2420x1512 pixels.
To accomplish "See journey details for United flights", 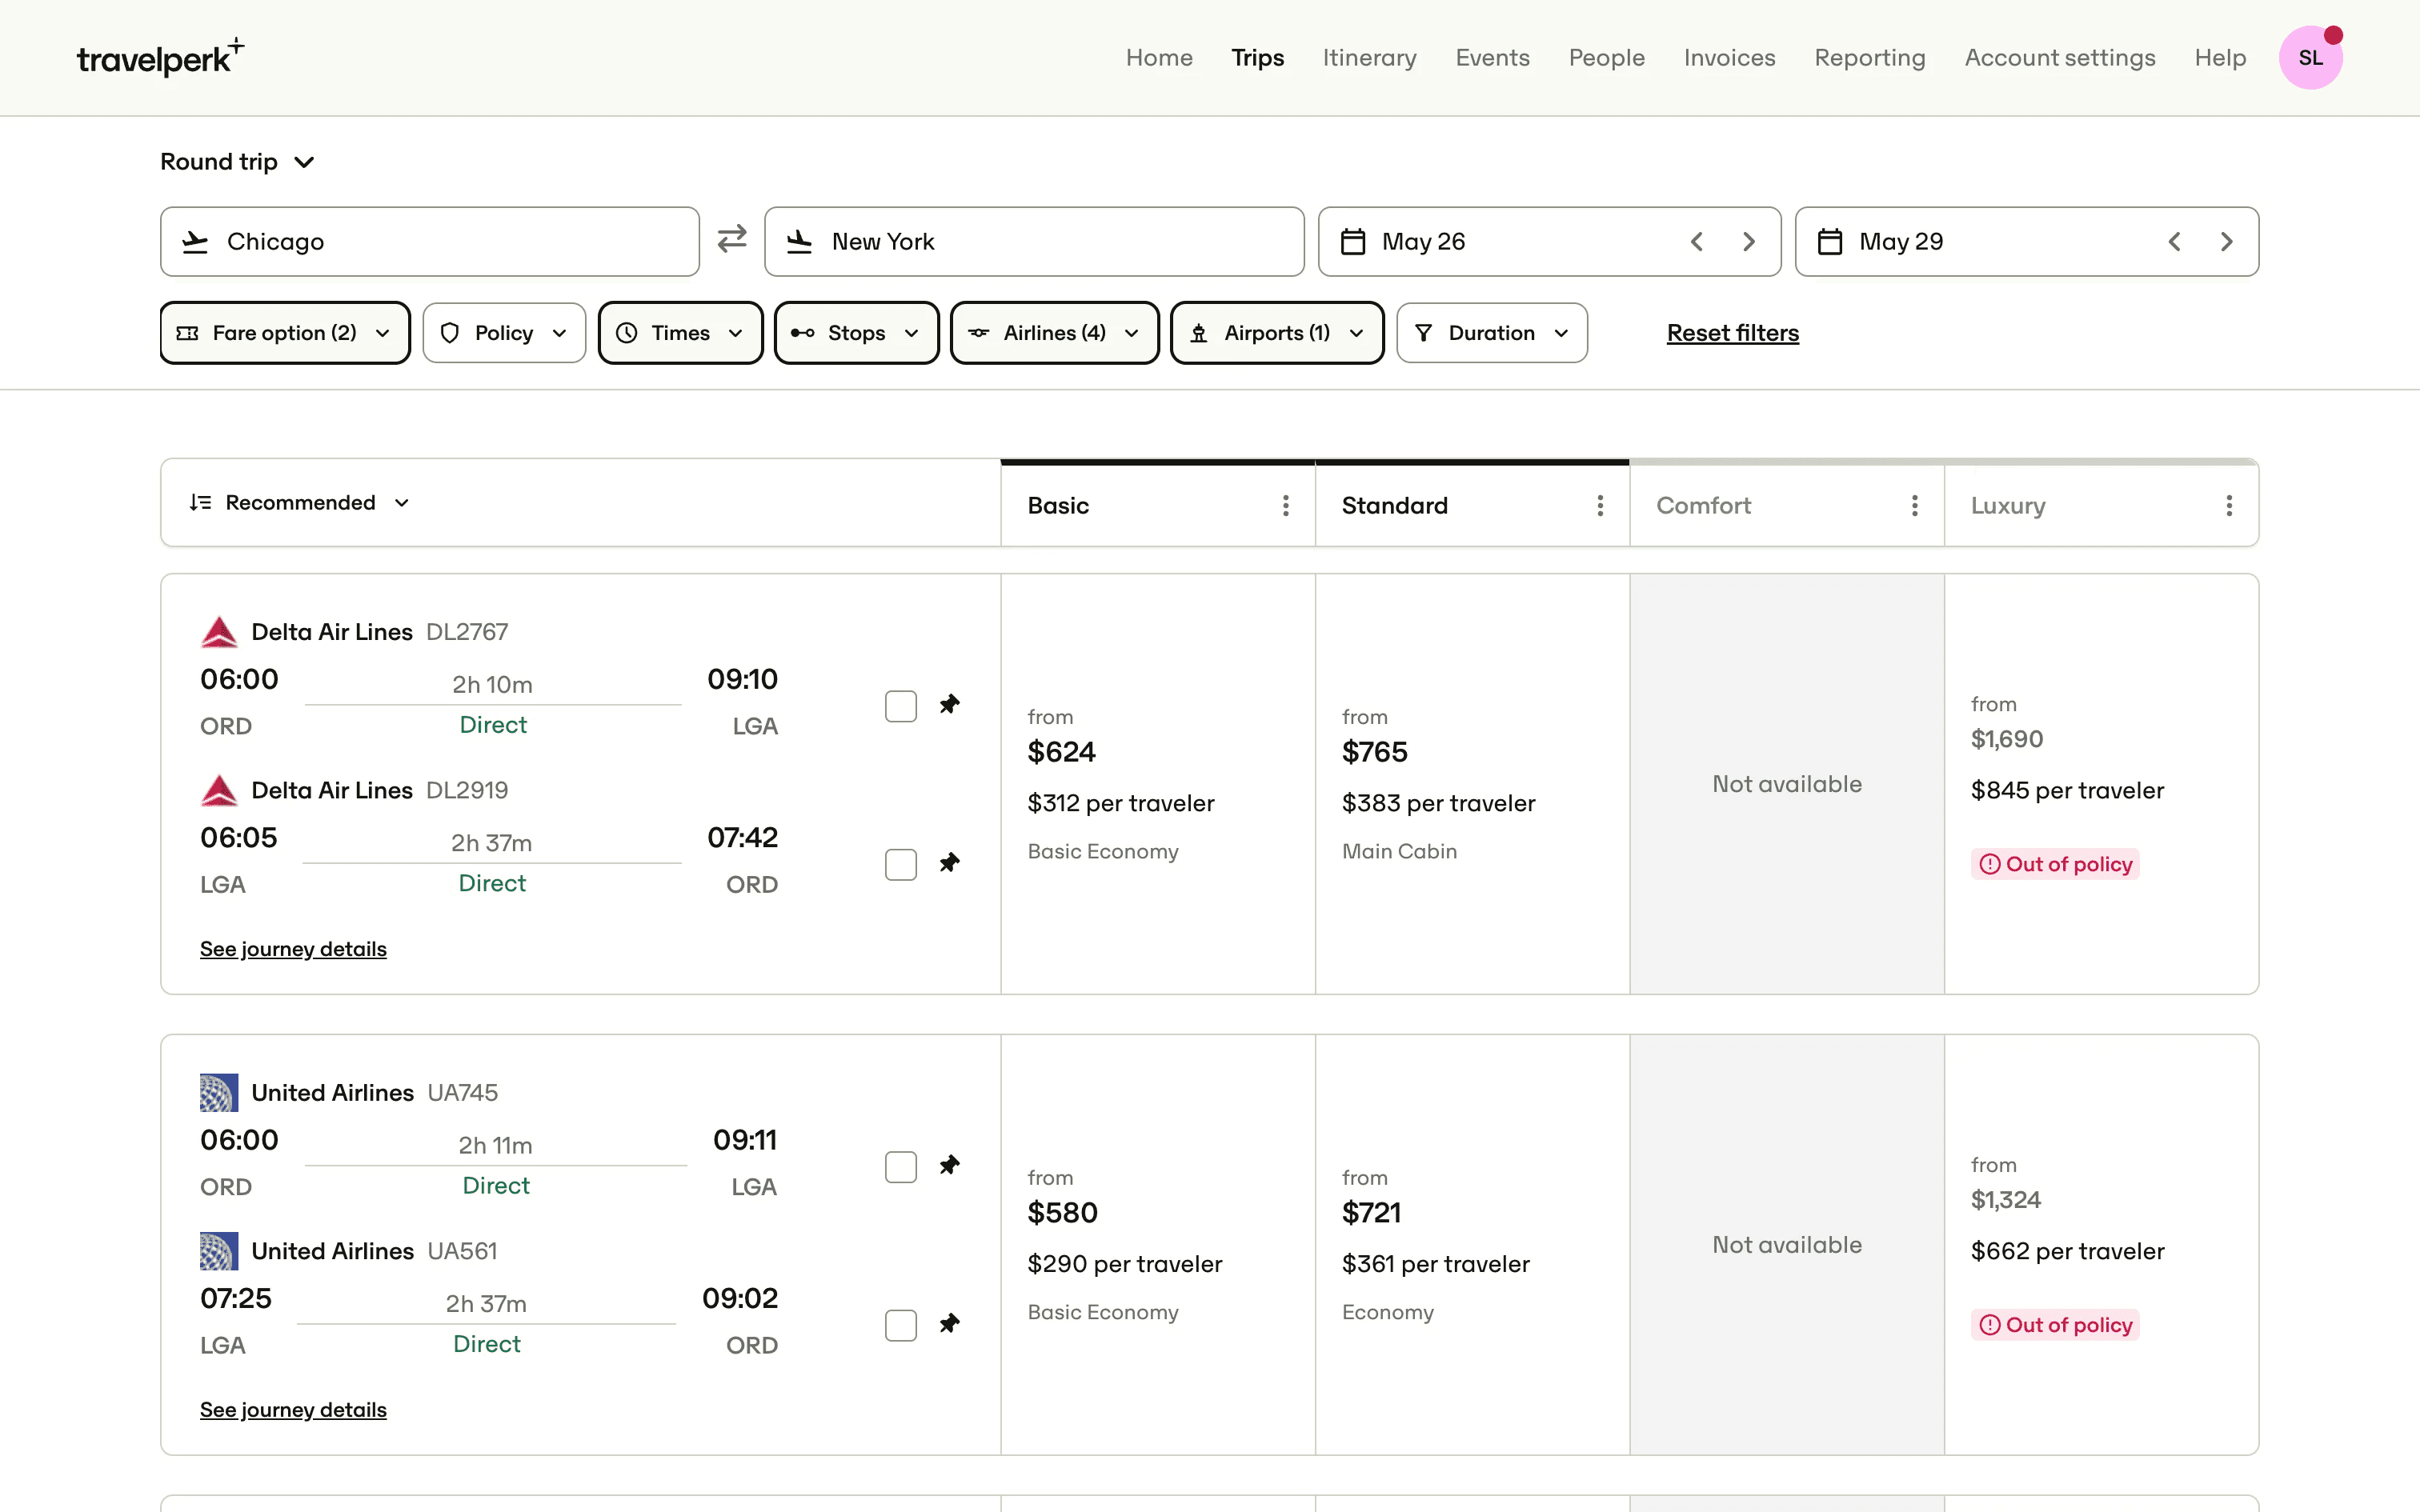I will (x=293, y=1410).
